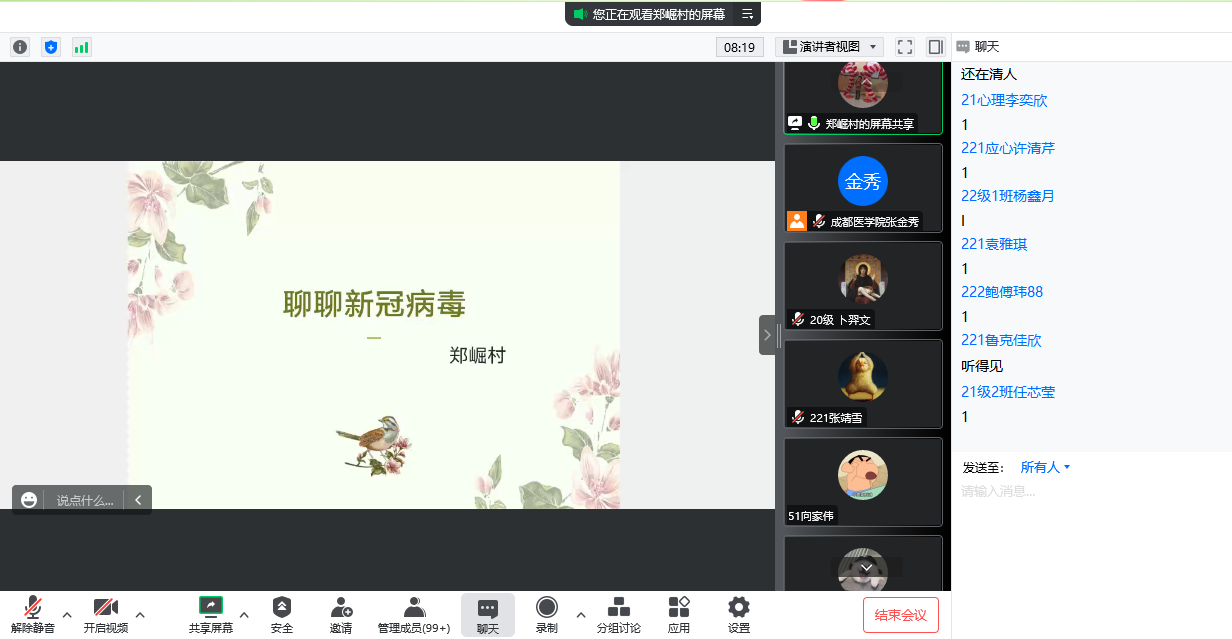This screenshot has height=639, width=1232.
Task: Expand audio options arrow beside 解除静音
Action: (67, 614)
